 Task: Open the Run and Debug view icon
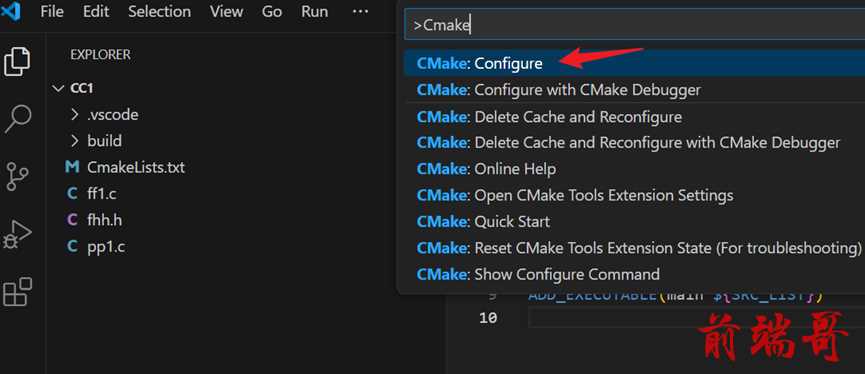pos(17,234)
